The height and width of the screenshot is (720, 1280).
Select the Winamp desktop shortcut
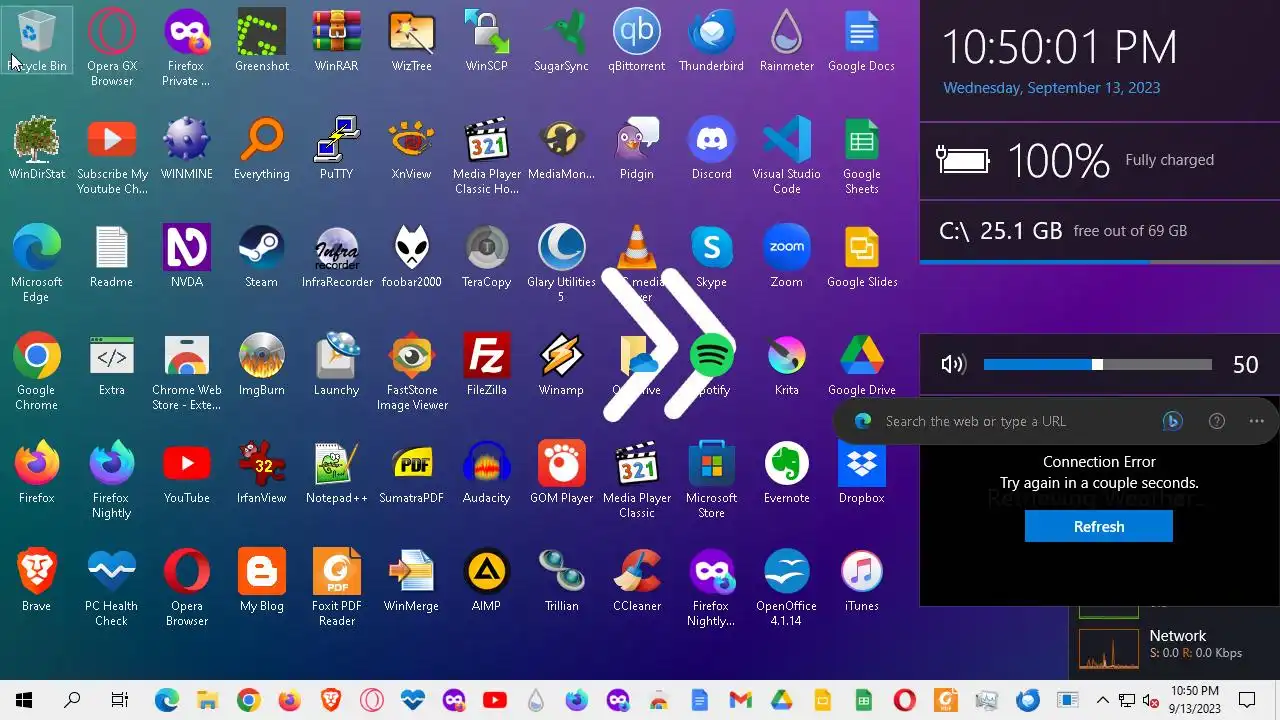(x=562, y=364)
